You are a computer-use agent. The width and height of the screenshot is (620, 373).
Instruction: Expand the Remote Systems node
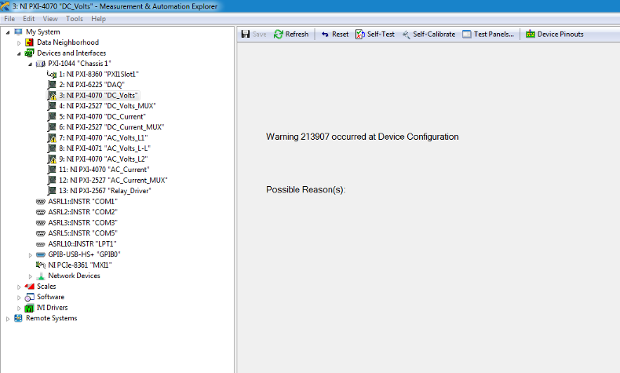pyautogui.click(x=8, y=319)
